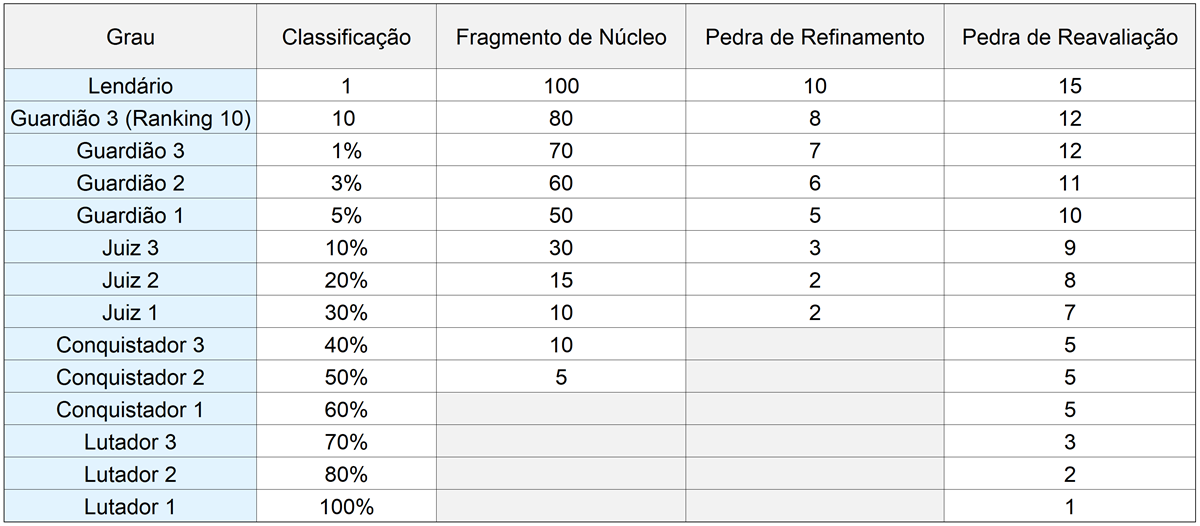Image resolution: width=1200 pixels, height=526 pixels.
Task: Click the empty Refinamento cell for Conquistador 3
Action: coord(815,345)
